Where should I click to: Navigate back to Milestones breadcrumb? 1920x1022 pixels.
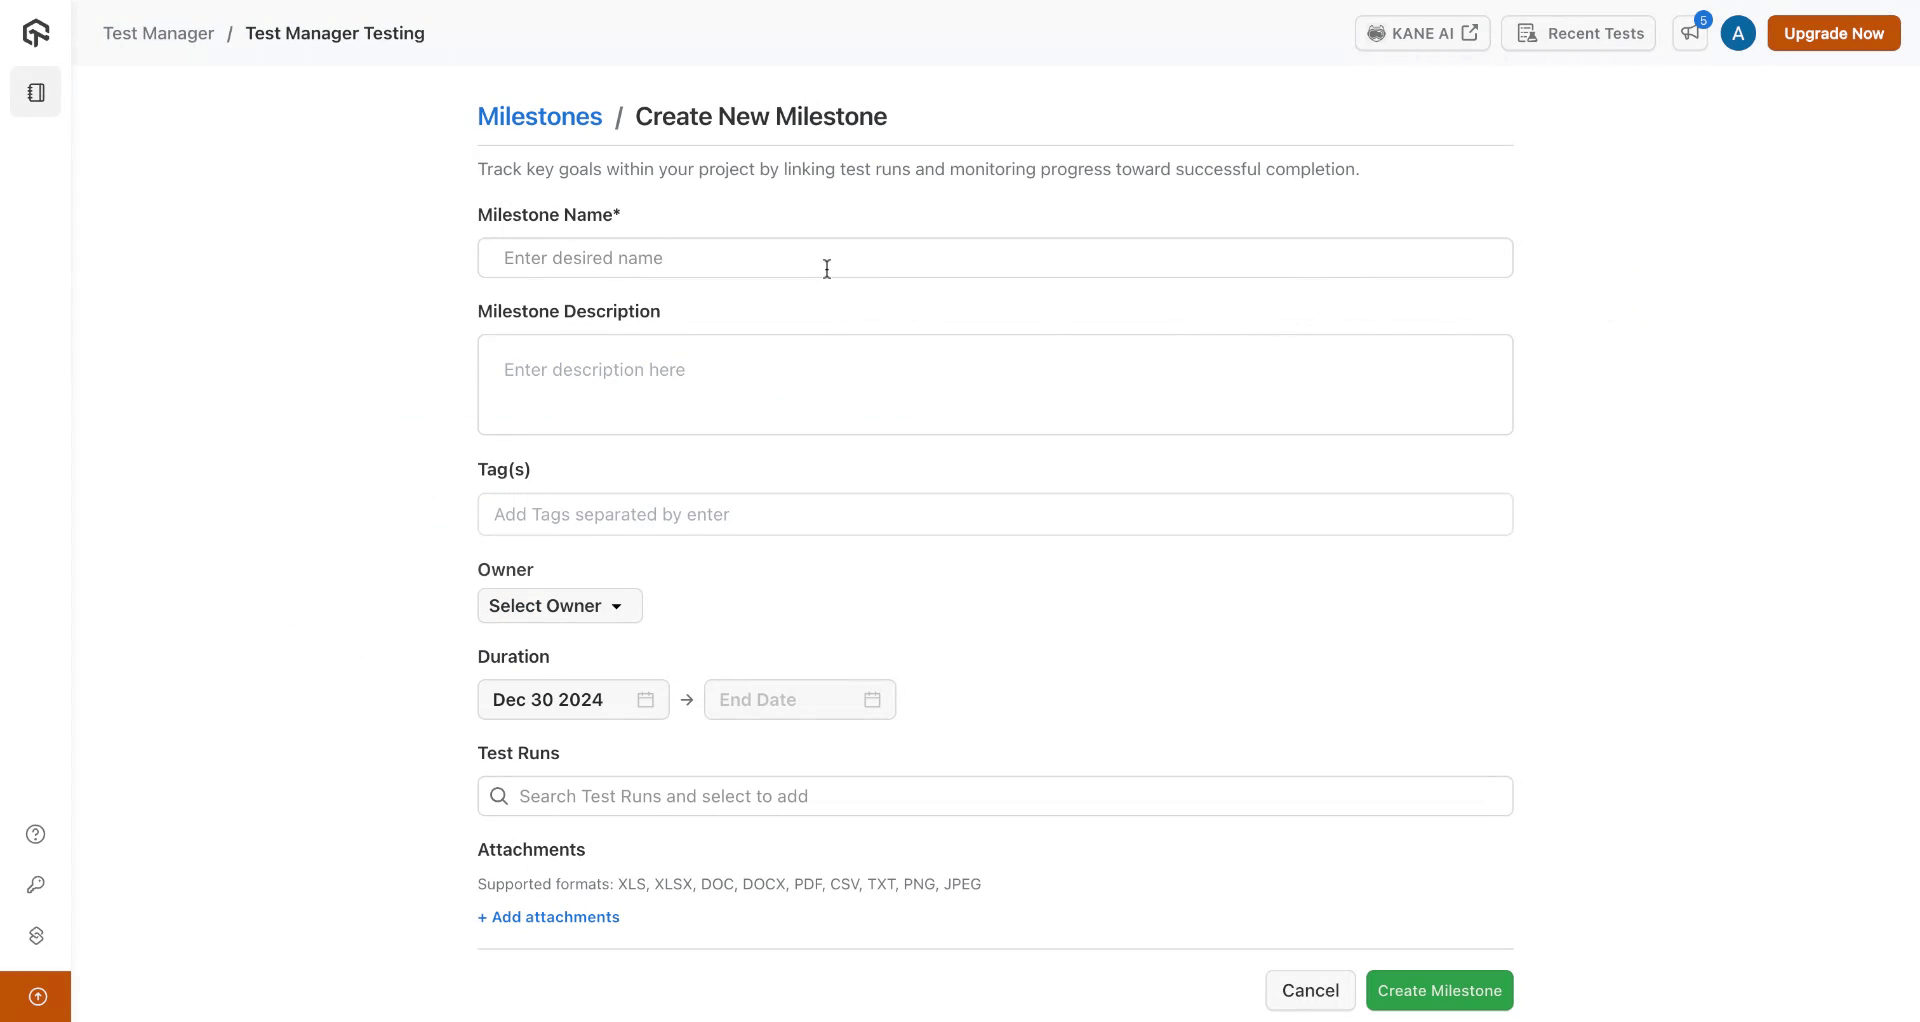coord(539,116)
